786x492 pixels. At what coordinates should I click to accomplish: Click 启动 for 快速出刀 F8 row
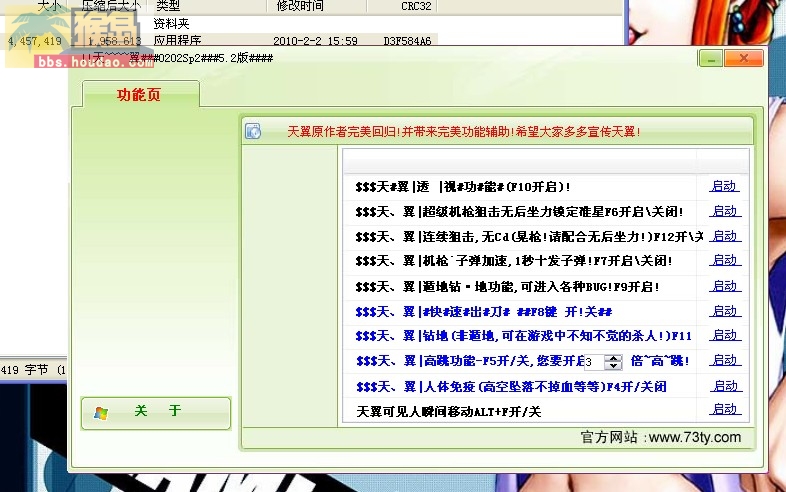(x=725, y=311)
